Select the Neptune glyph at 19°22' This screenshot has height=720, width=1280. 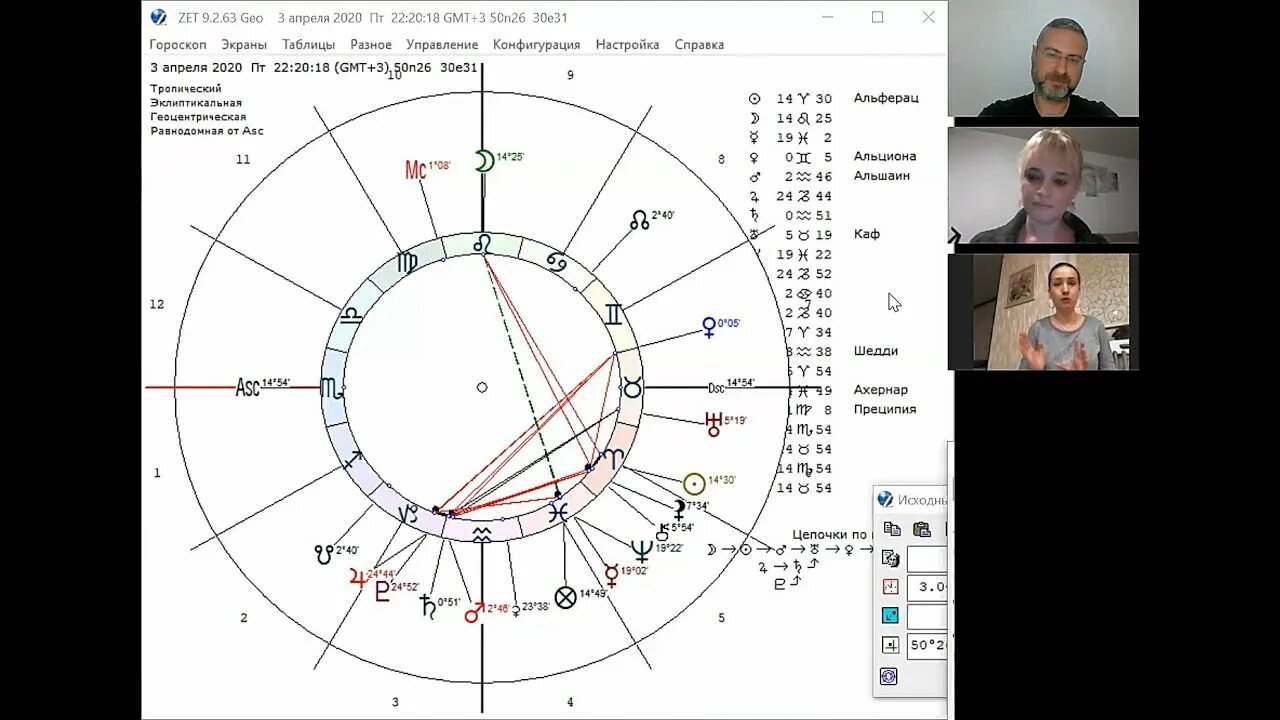click(642, 550)
